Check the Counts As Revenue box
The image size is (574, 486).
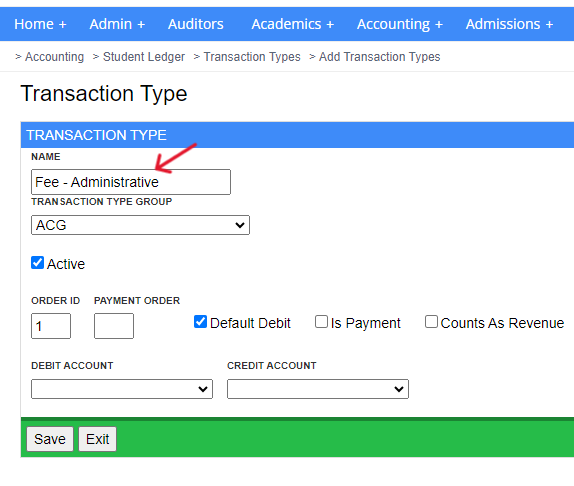[431, 322]
